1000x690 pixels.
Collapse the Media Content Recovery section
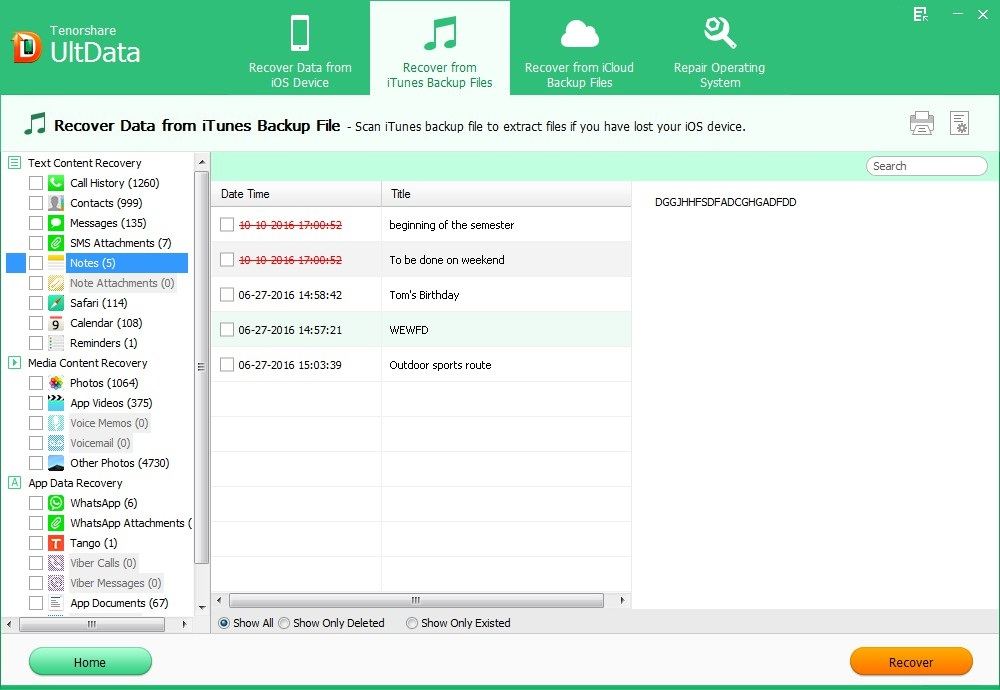(x=14, y=362)
